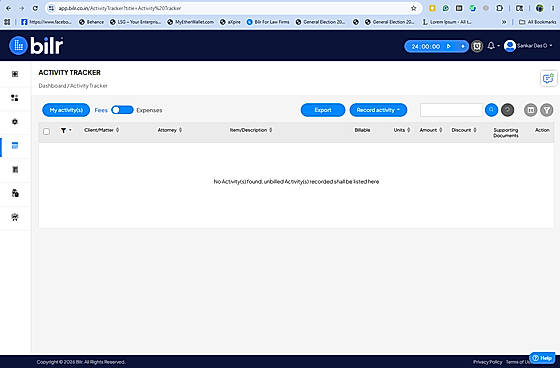The image size is (560, 368).
Task: Open the chat feedback icon at top right
Action: pyautogui.click(x=548, y=78)
